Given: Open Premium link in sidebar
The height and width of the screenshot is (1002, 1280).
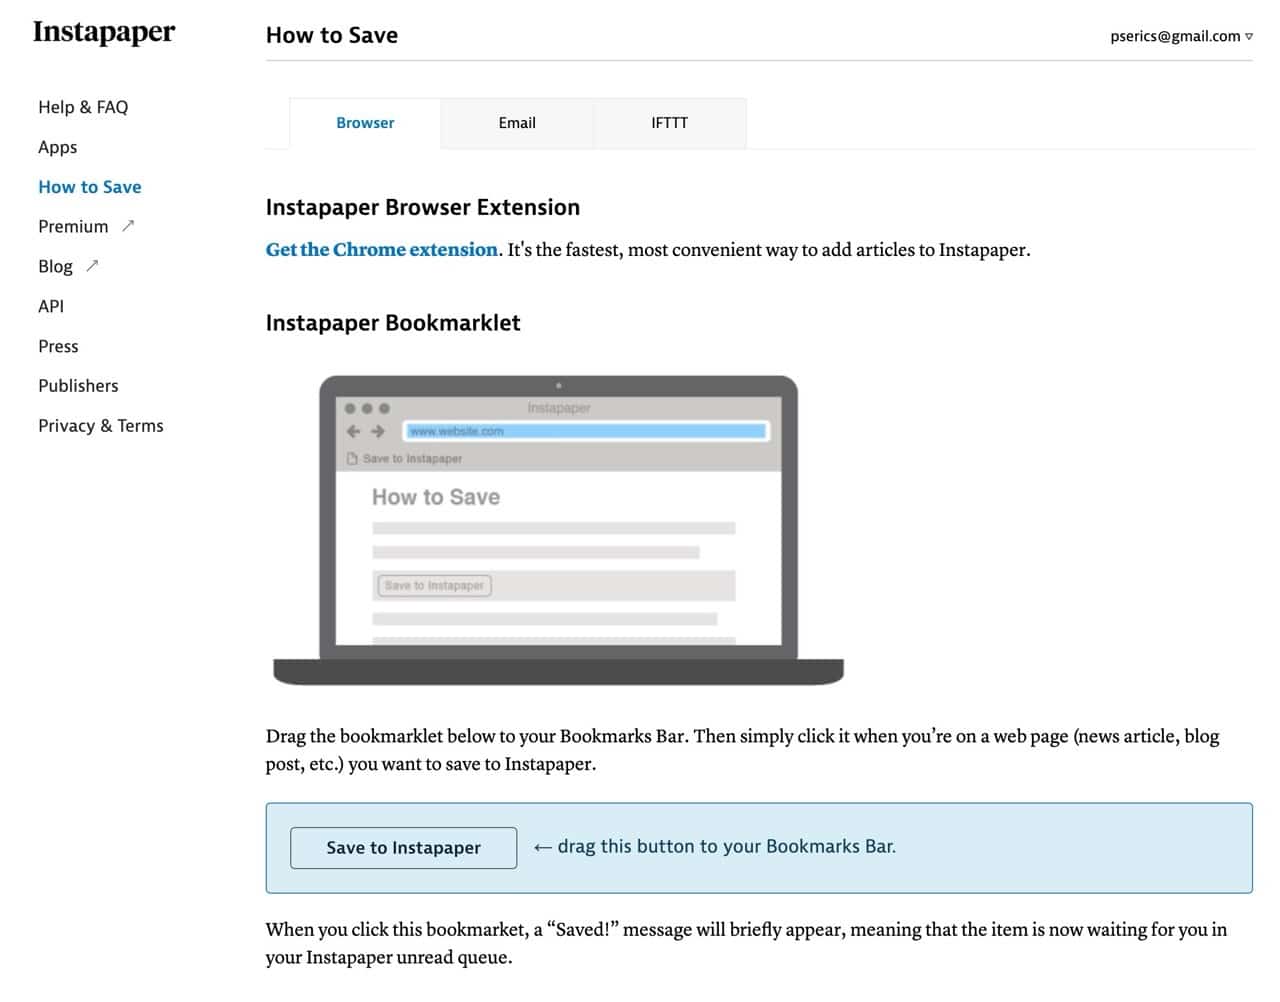Looking at the screenshot, I should [x=73, y=227].
